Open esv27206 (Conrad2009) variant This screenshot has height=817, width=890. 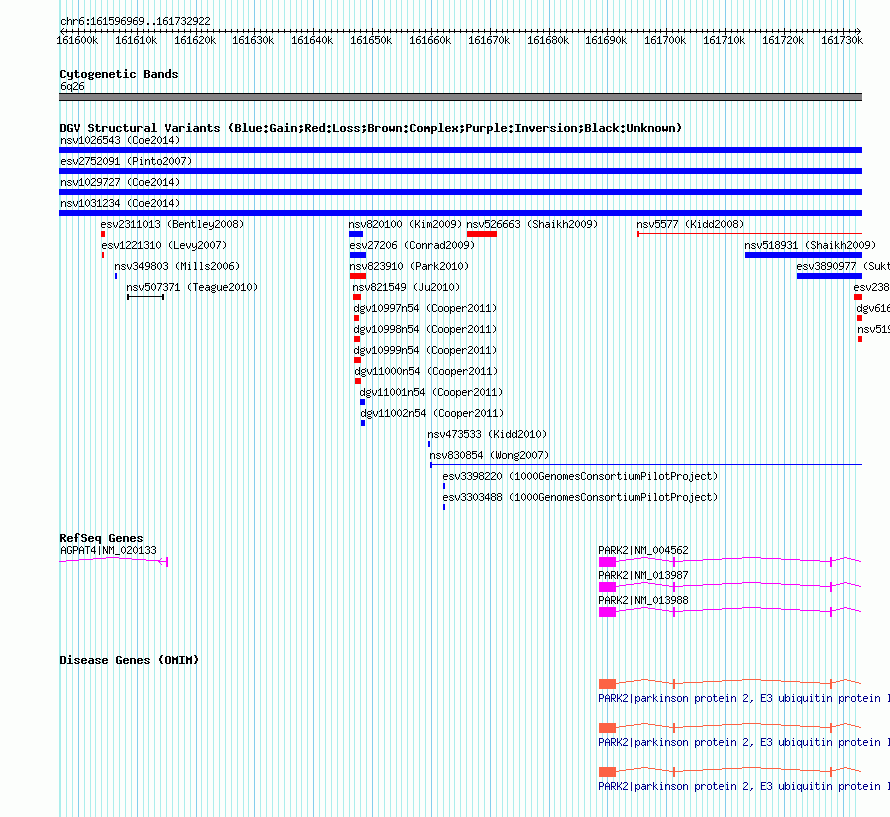pos(412,245)
